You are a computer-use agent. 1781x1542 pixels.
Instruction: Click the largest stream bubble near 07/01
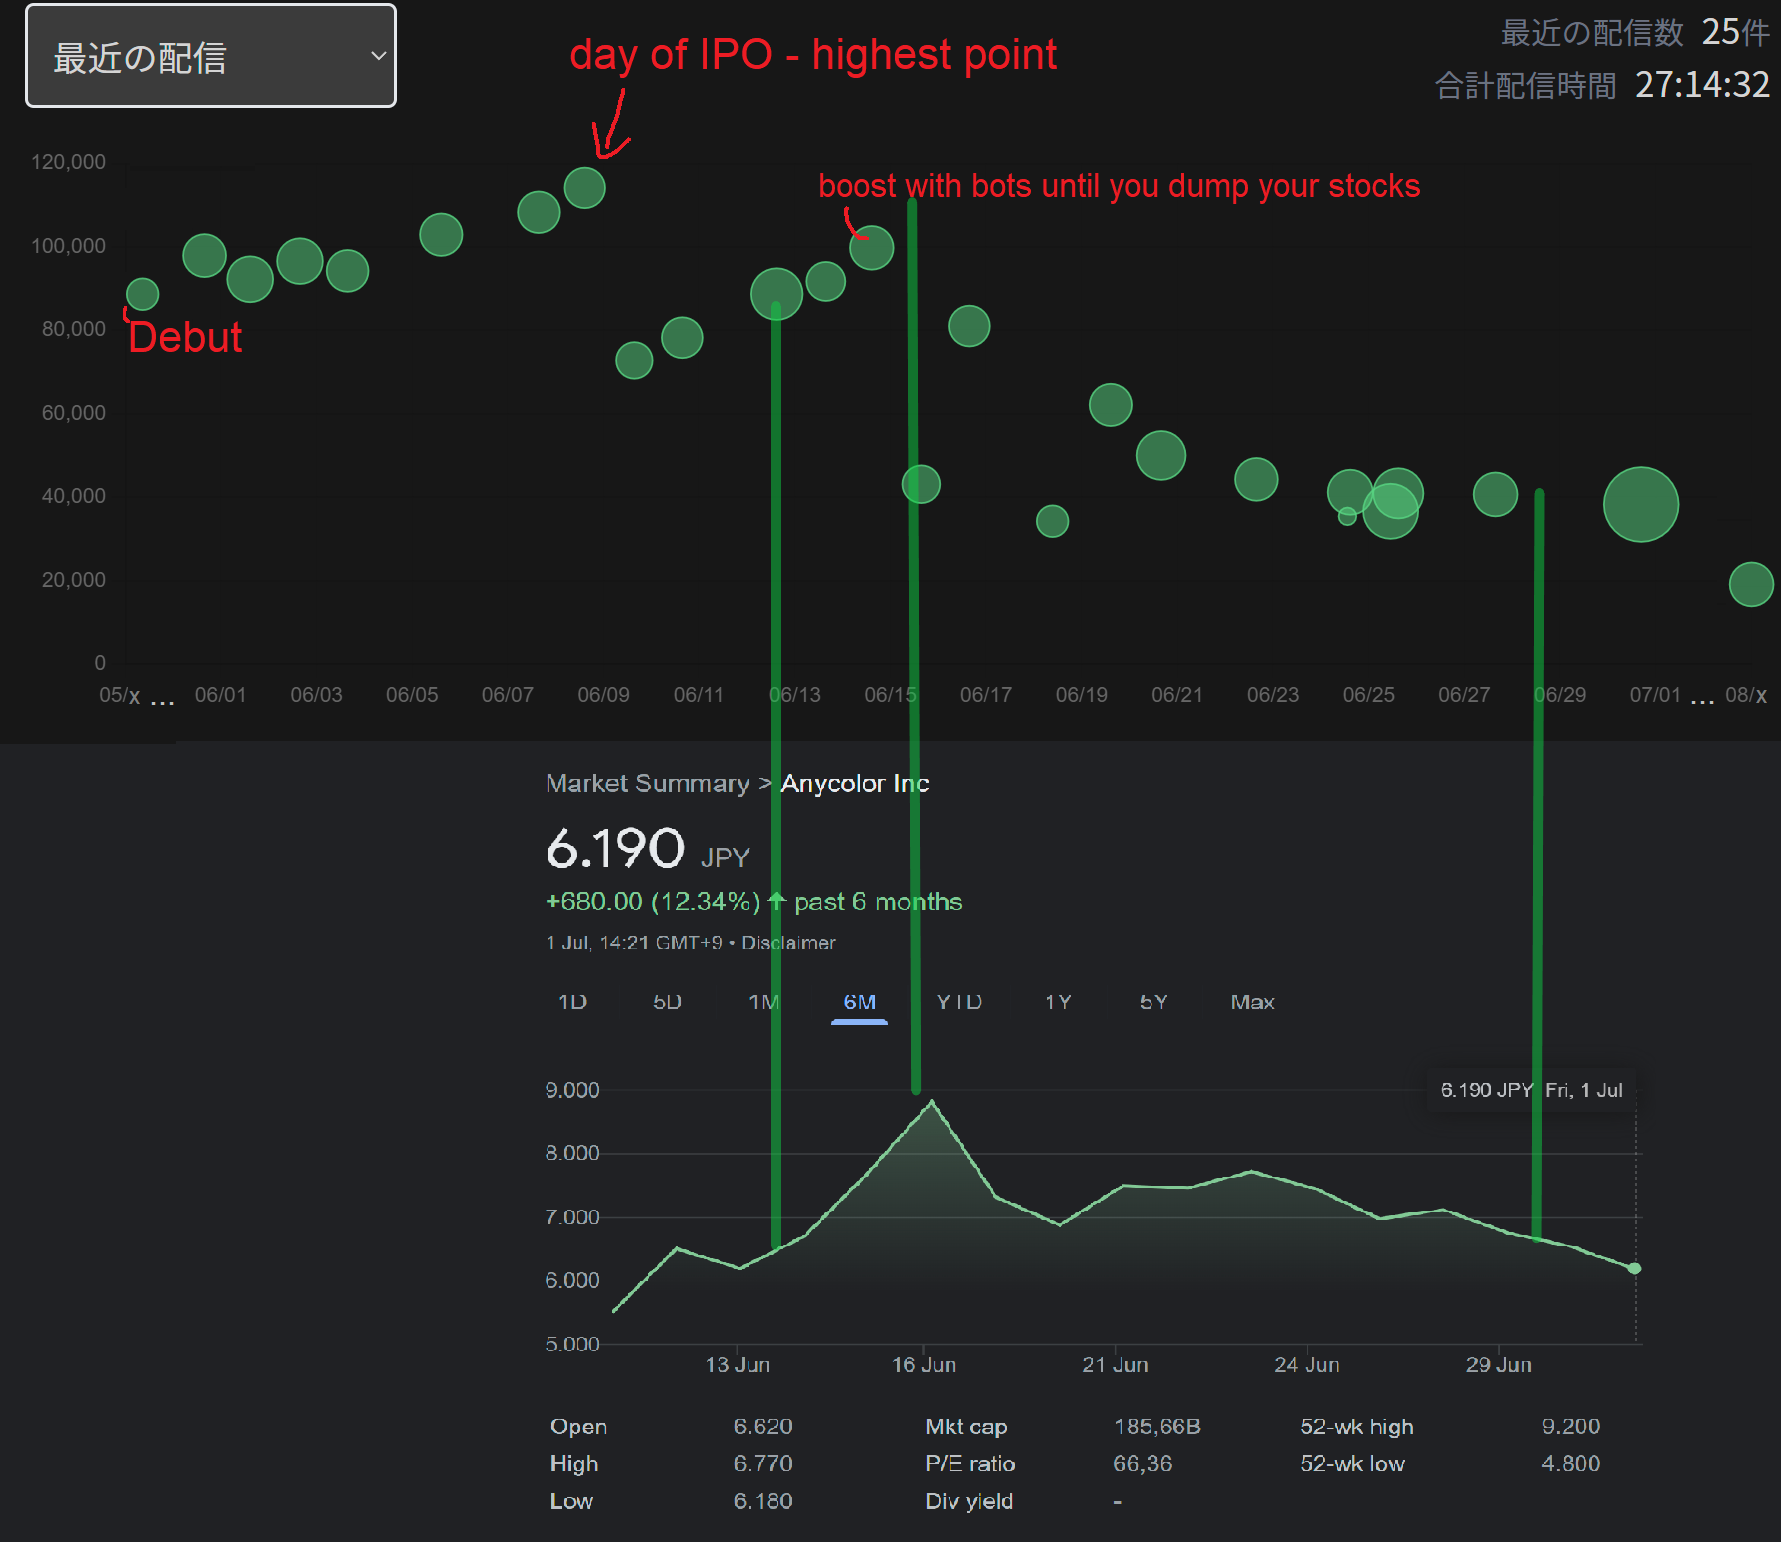[x=1640, y=504]
